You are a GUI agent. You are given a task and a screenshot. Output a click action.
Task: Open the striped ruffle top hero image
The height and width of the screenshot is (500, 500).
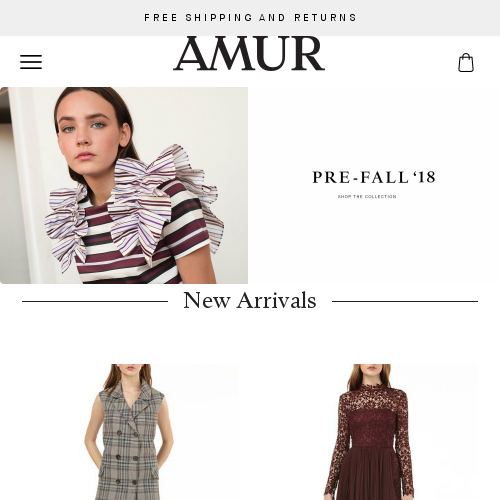(x=124, y=185)
